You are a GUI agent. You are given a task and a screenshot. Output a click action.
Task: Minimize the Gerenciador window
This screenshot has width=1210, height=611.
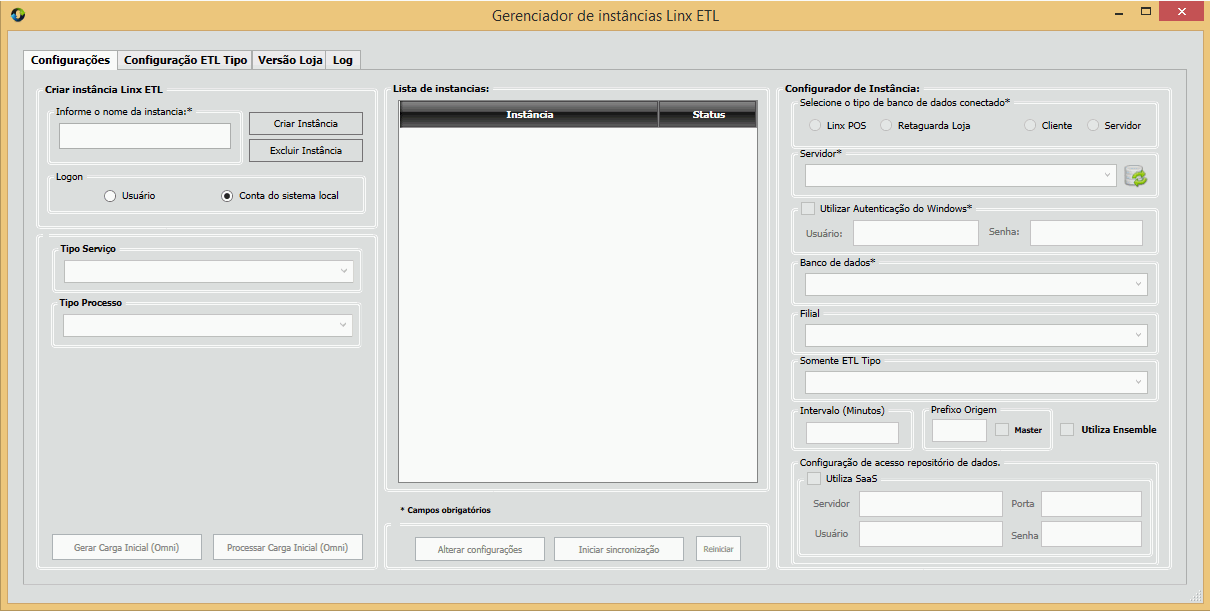[1118, 12]
